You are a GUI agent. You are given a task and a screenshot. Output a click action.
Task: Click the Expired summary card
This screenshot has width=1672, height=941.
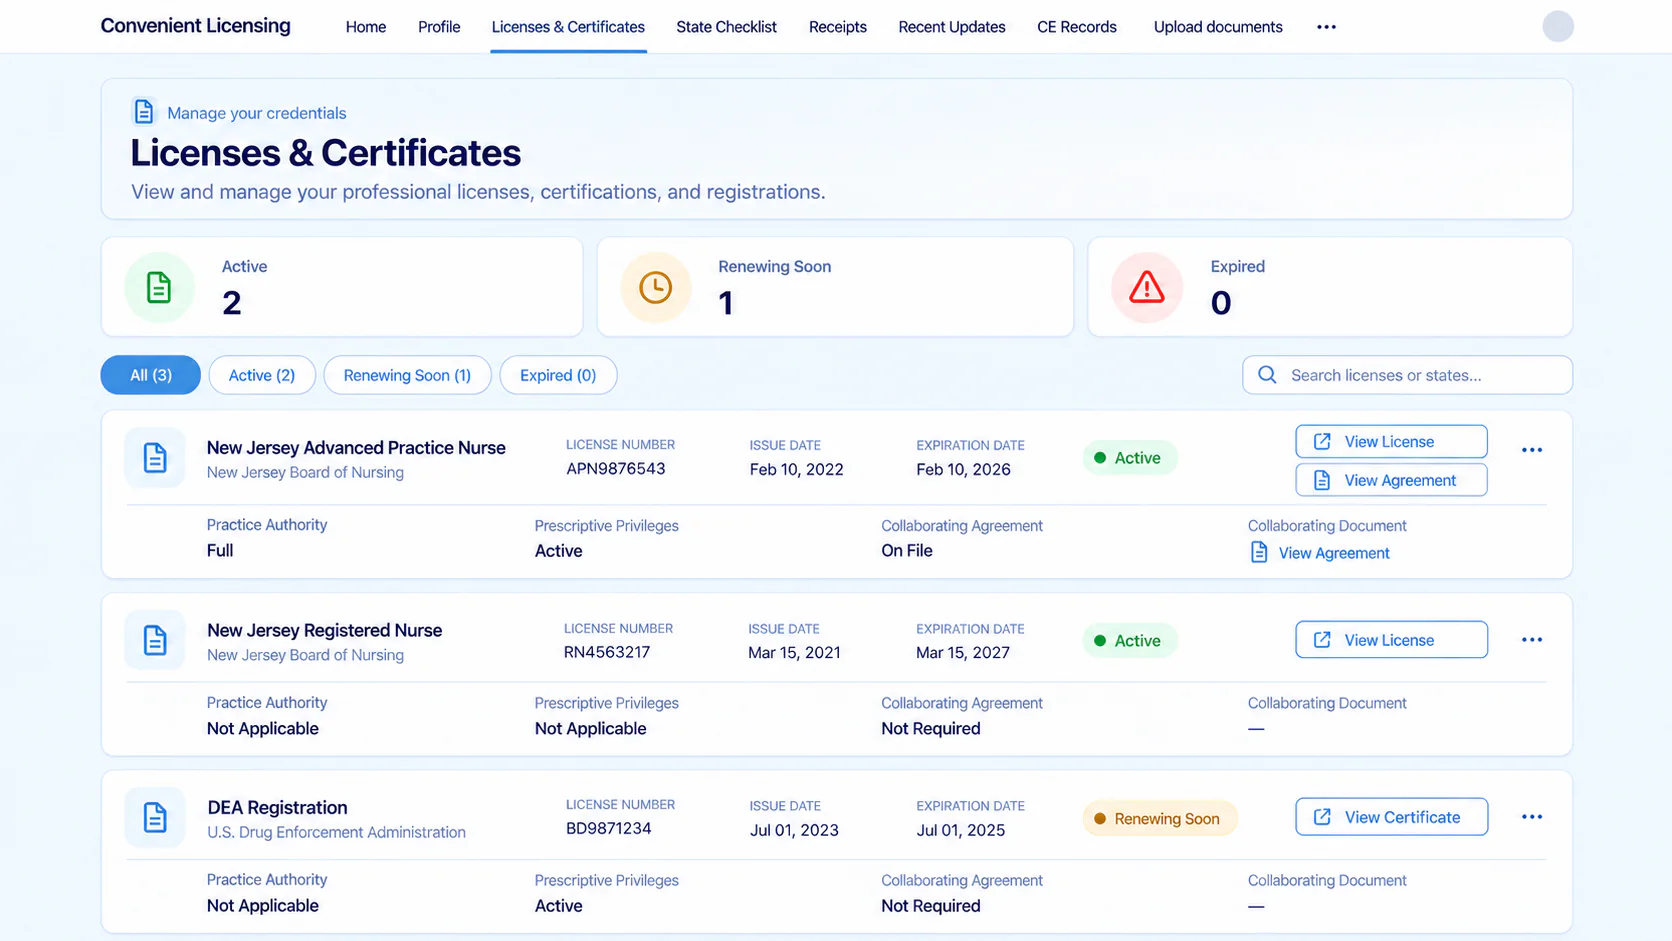[x=1330, y=287]
